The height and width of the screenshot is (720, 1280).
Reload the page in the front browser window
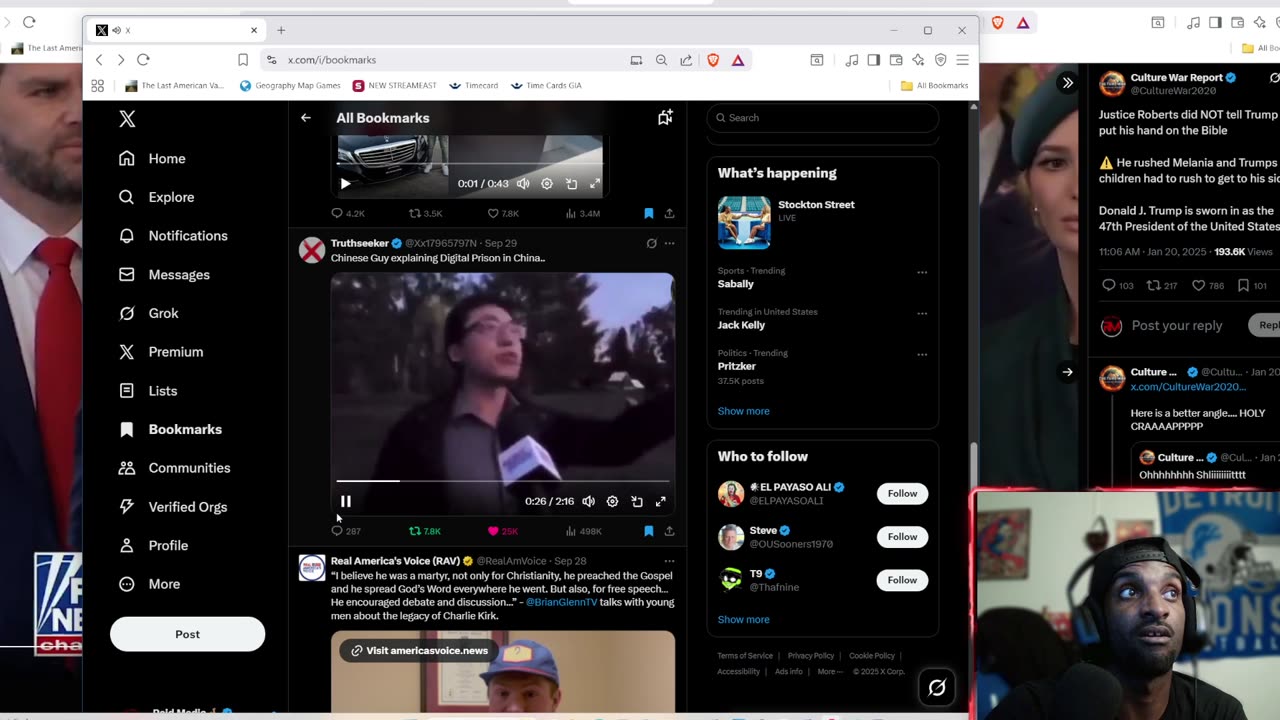coord(143,60)
